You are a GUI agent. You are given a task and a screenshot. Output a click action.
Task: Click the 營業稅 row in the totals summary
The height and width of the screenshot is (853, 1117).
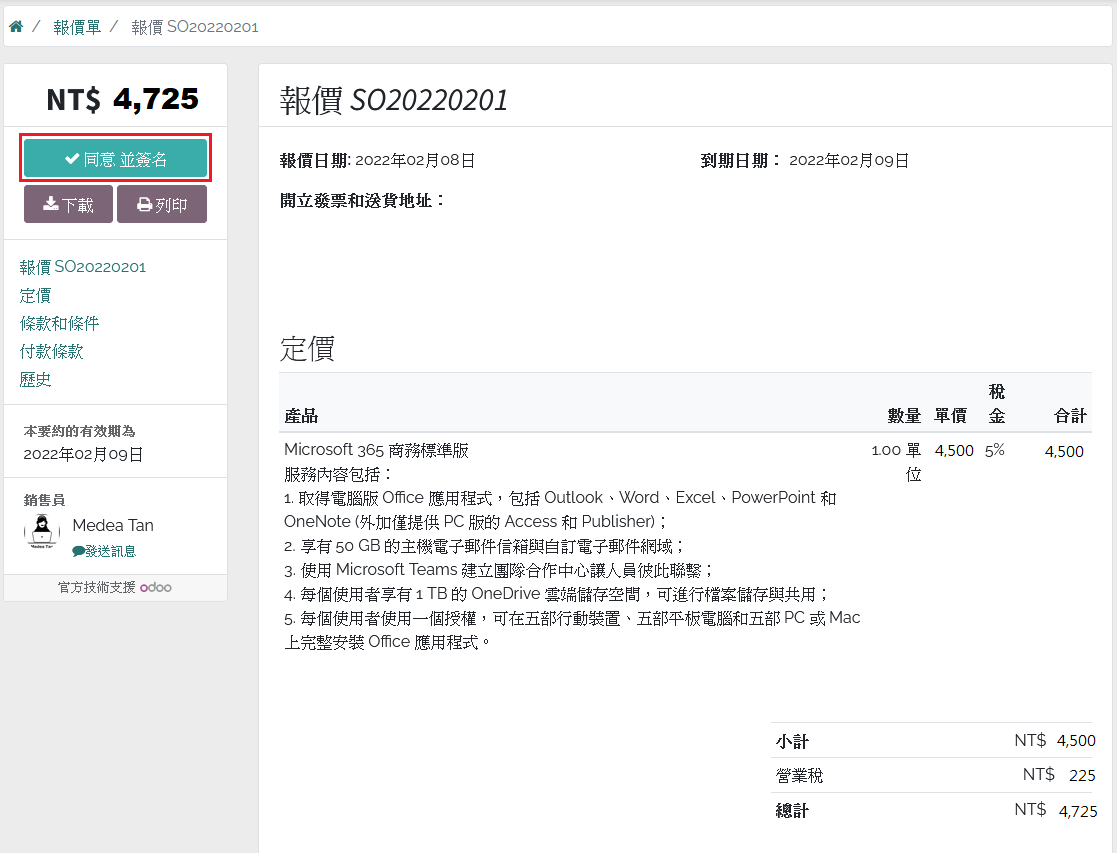800,775
